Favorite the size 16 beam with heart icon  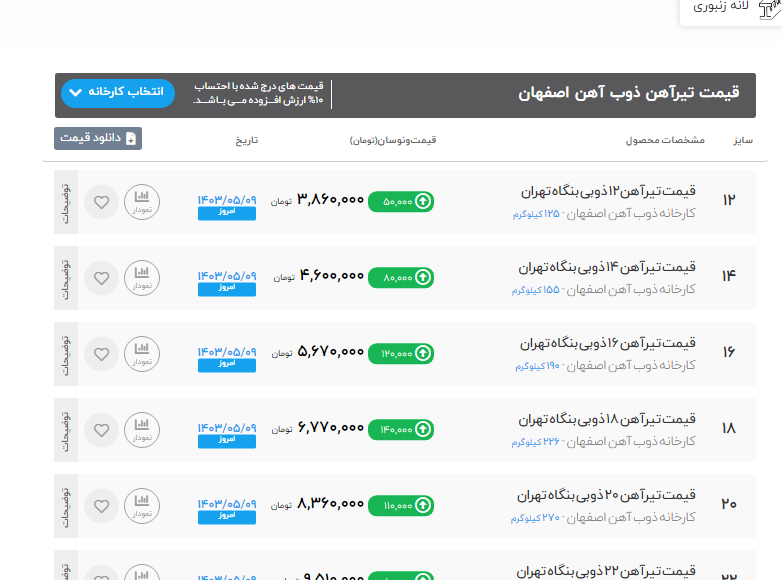point(101,353)
